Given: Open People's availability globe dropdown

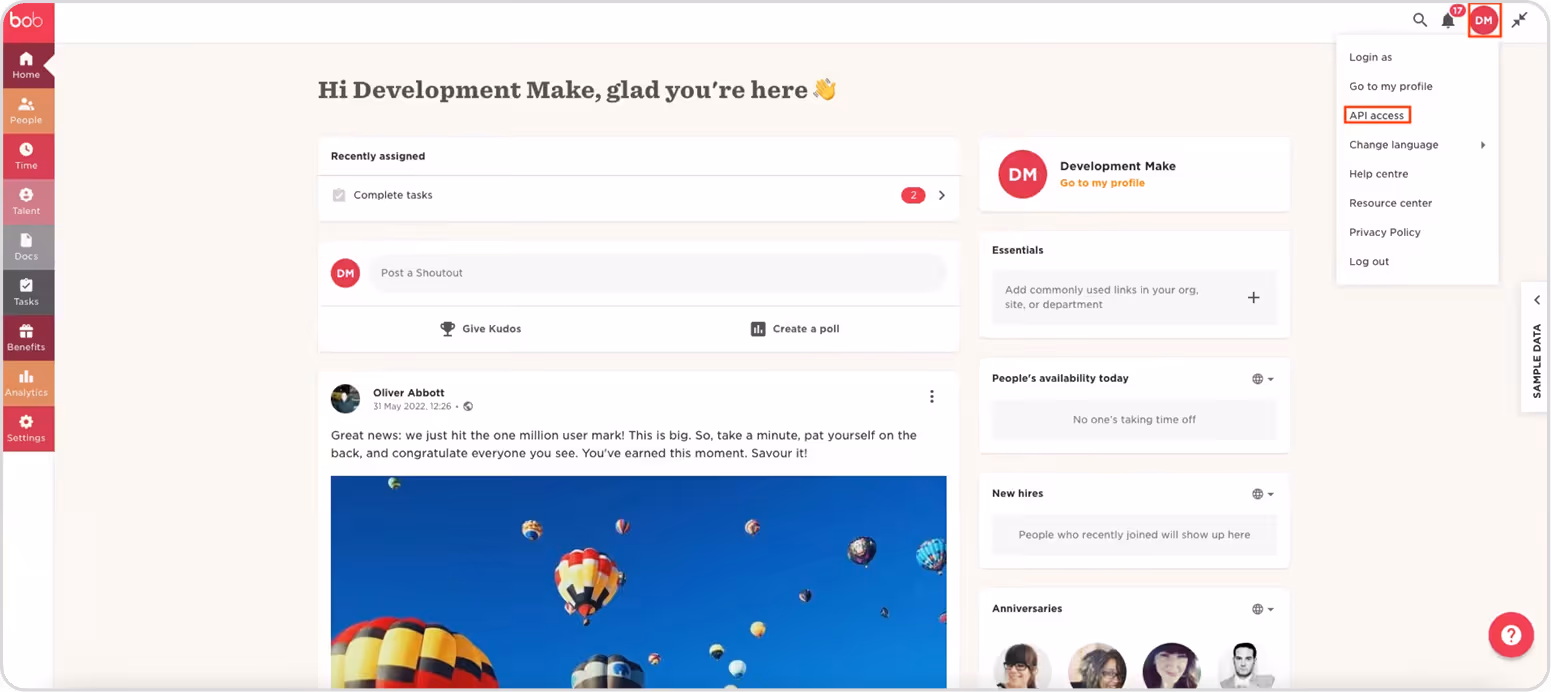Looking at the screenshot, I should [x=1263, y=379].
